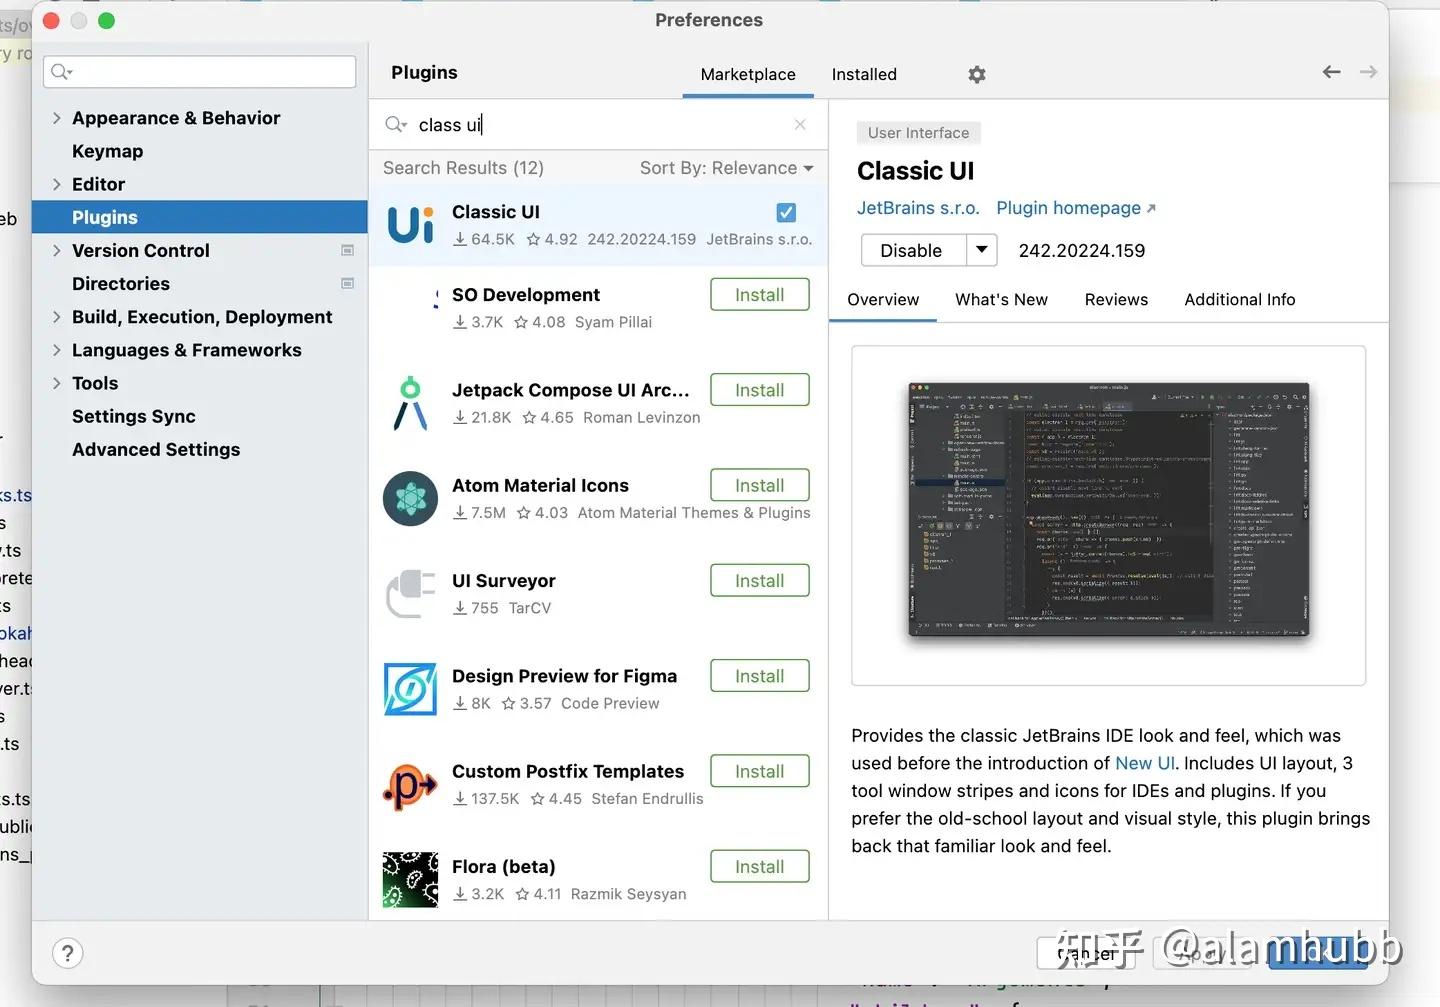Click the Atom Material Icons plugin icon

click(410, 498)
